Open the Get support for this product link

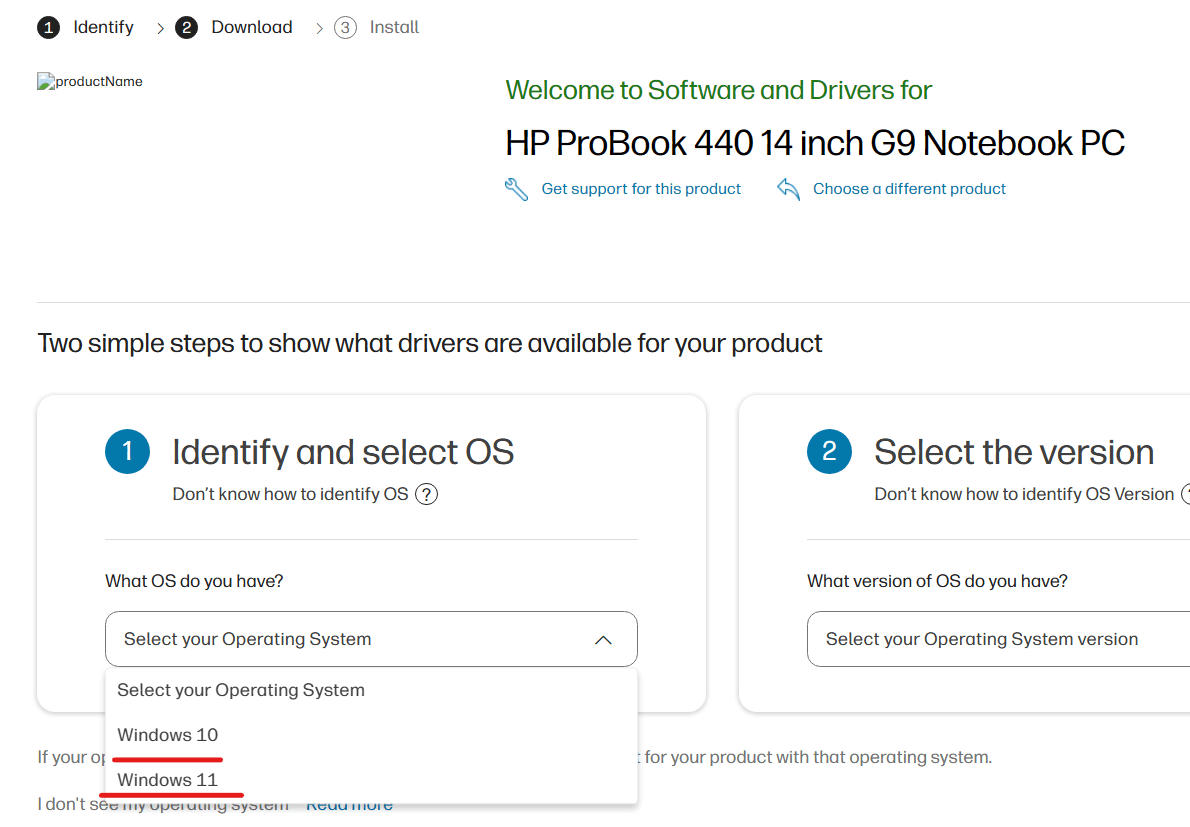pos(641,189)
